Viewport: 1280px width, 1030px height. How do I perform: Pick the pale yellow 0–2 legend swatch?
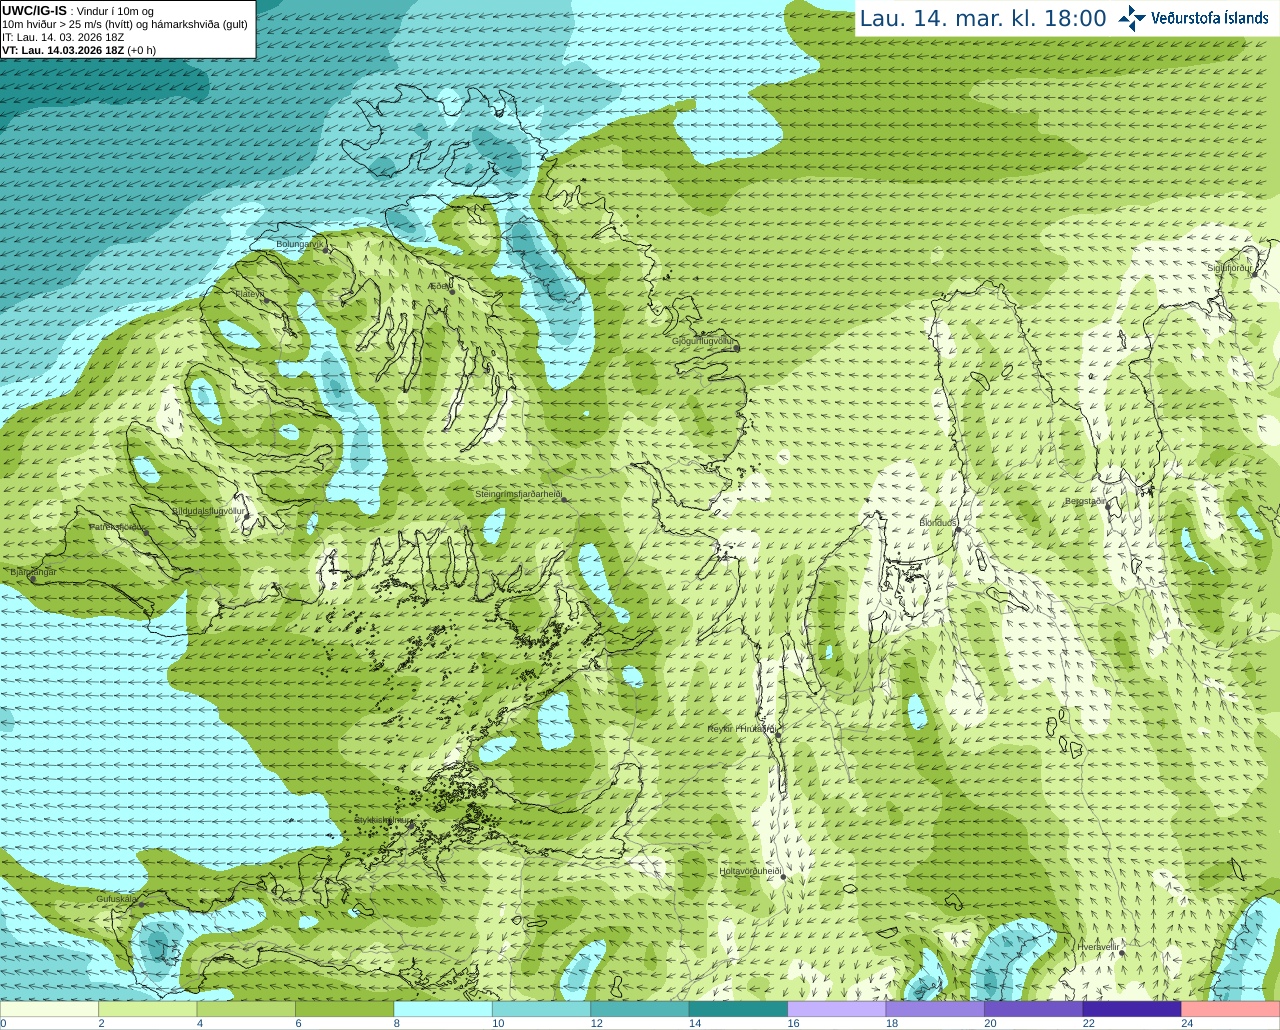[49, 1008]
